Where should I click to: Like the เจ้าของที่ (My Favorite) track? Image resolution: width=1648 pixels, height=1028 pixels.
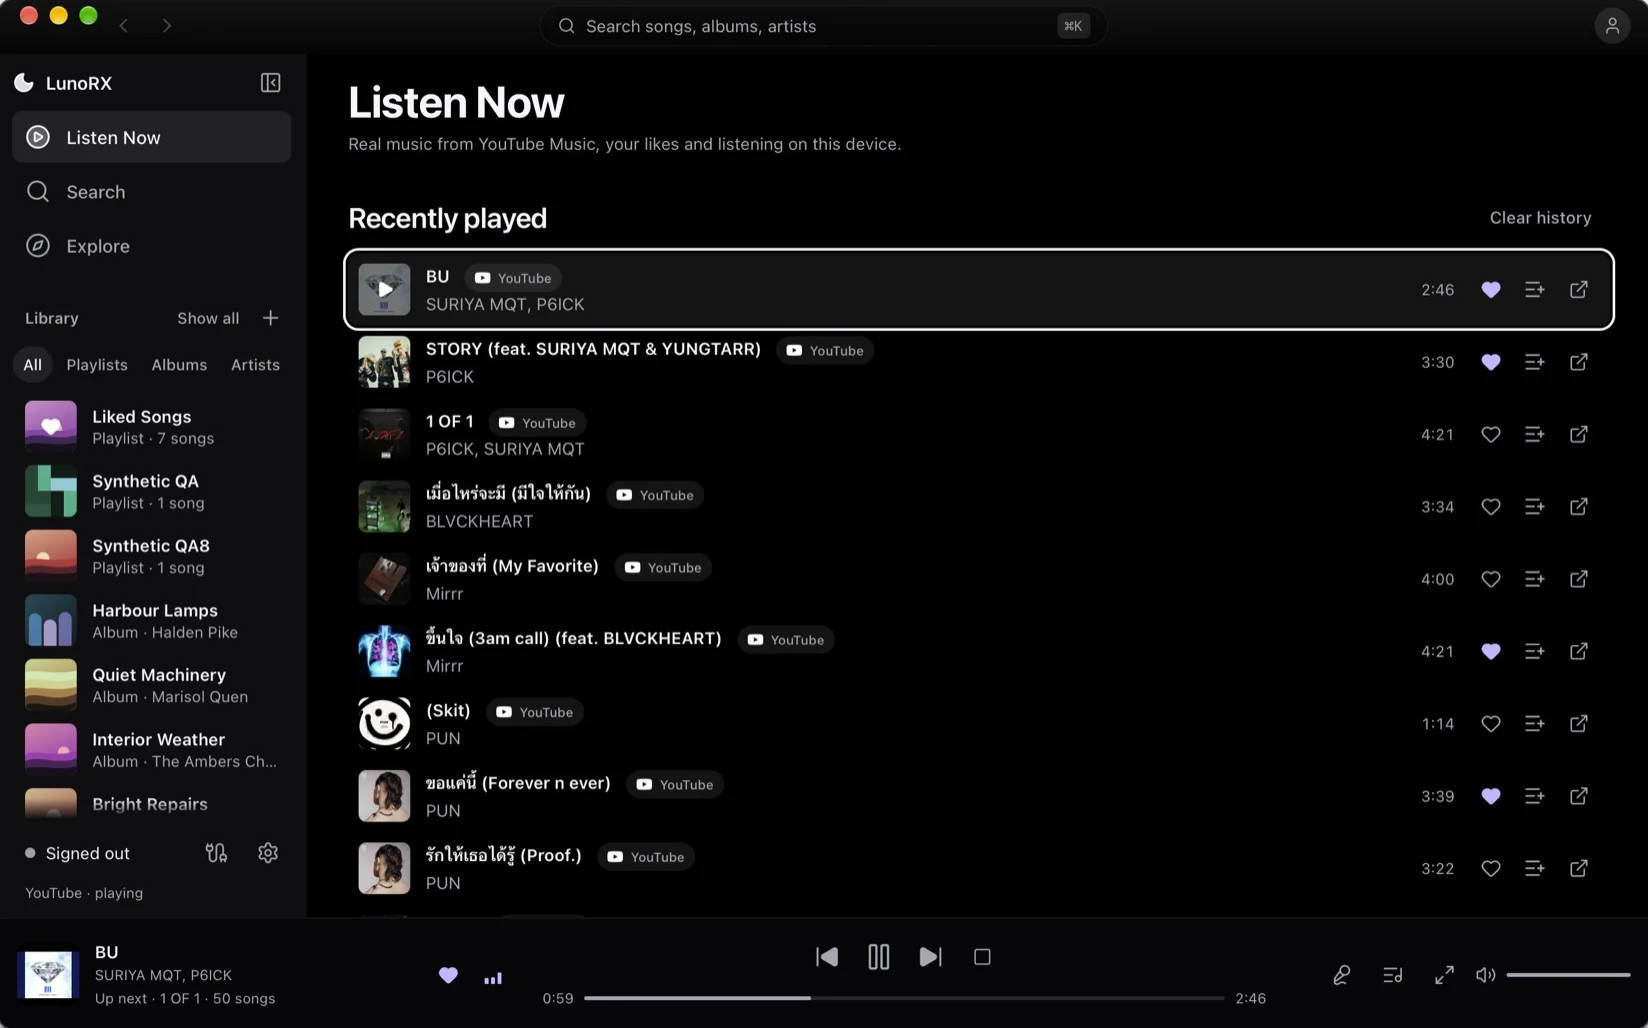1490,579
